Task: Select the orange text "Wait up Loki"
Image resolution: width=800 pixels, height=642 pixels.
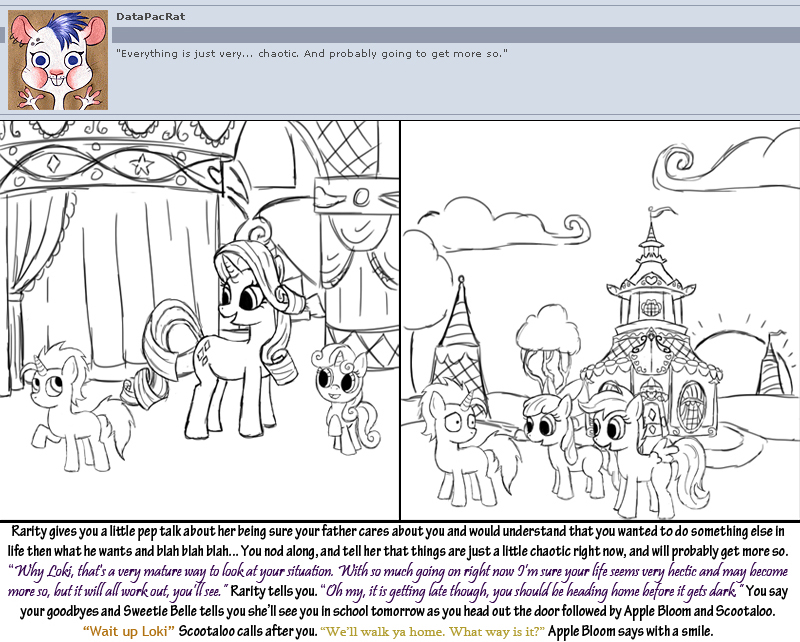Action: pos(129,631)
